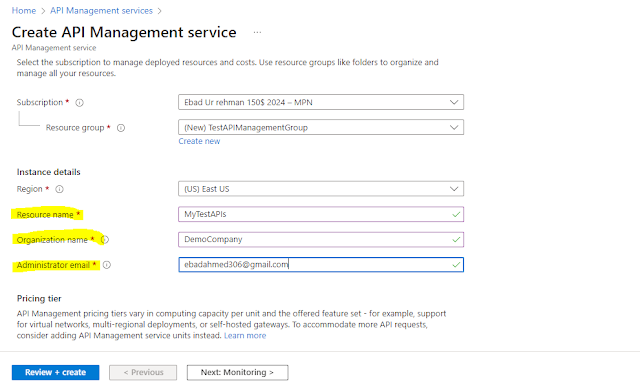Open the Learn more pricing link

245,336
